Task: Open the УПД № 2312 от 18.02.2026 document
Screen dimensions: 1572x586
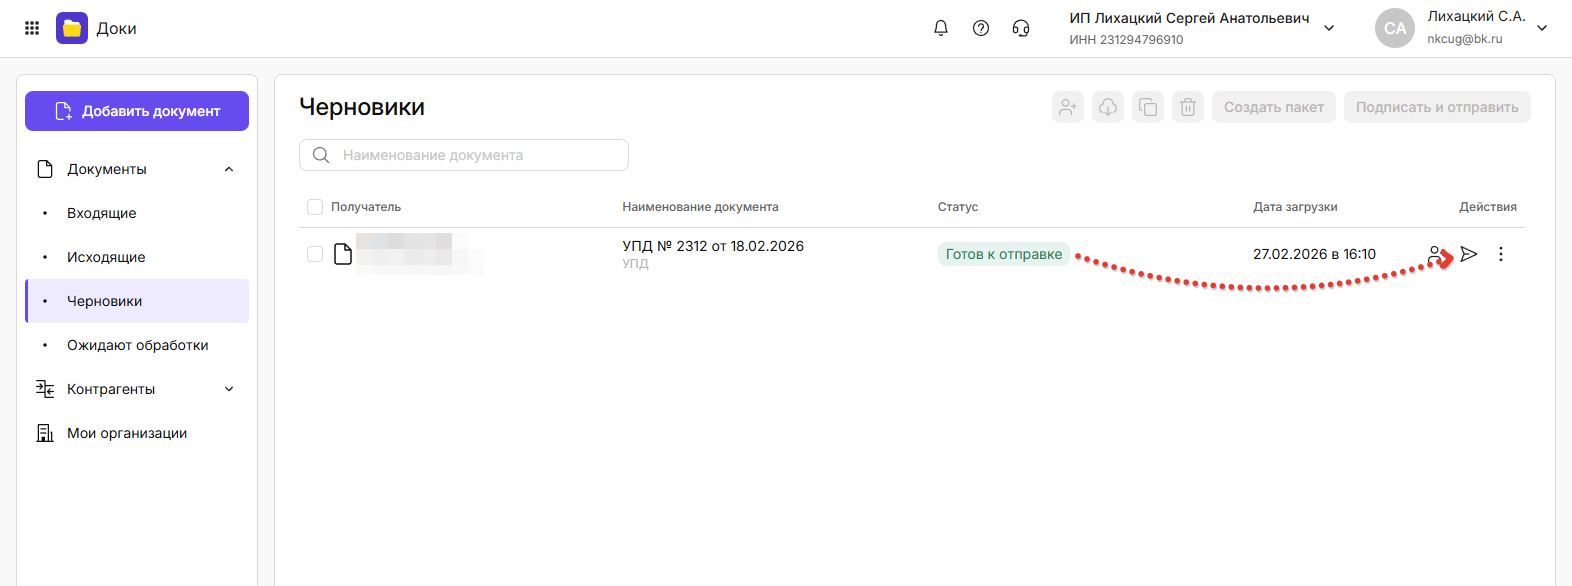Action: coord(712,246)
